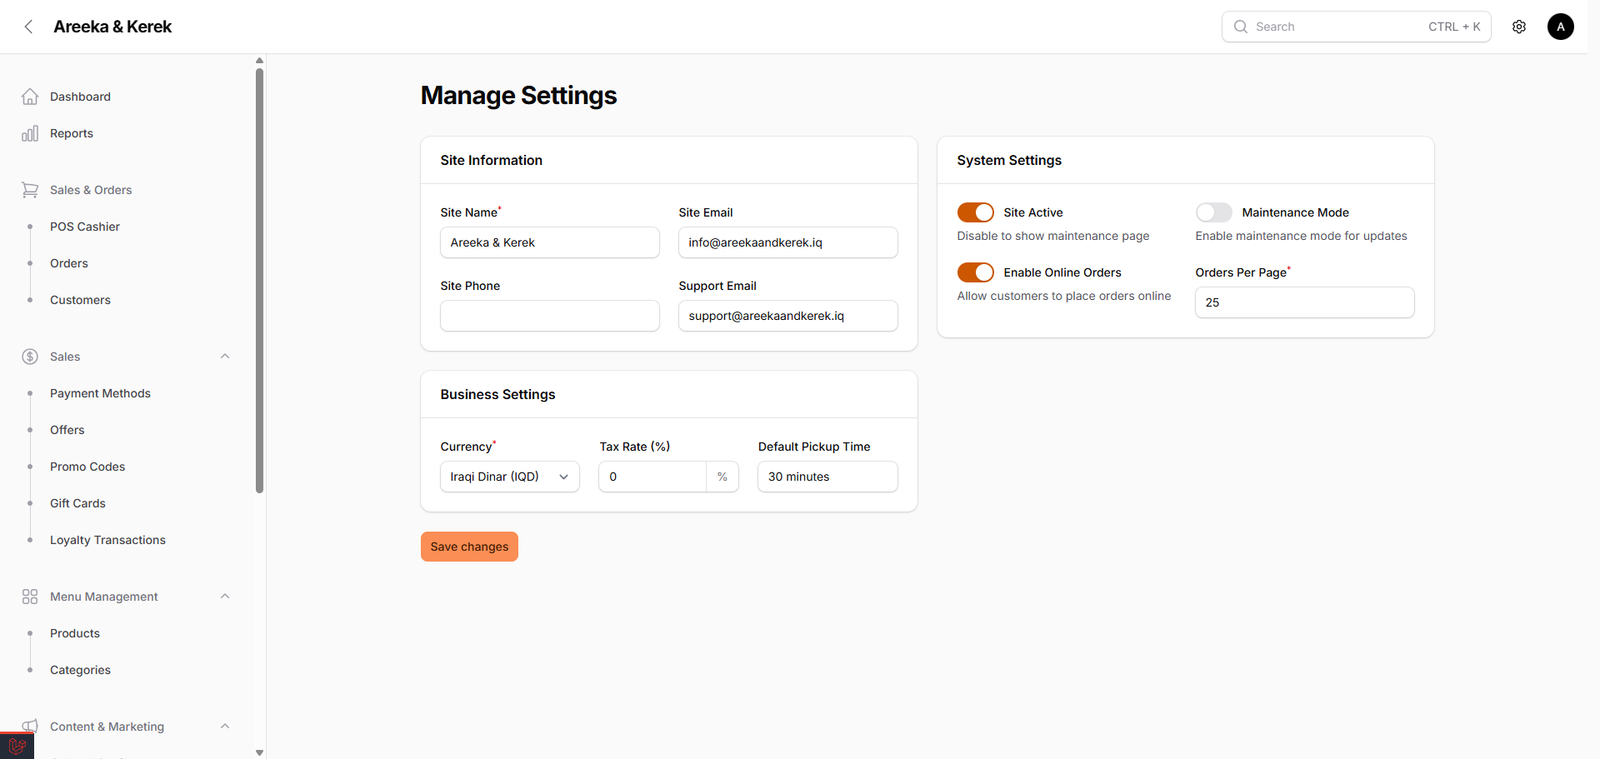Screen dimensions: 1600x759
Task: Click the Menu Management grid icon
Action: coord(30,597)
